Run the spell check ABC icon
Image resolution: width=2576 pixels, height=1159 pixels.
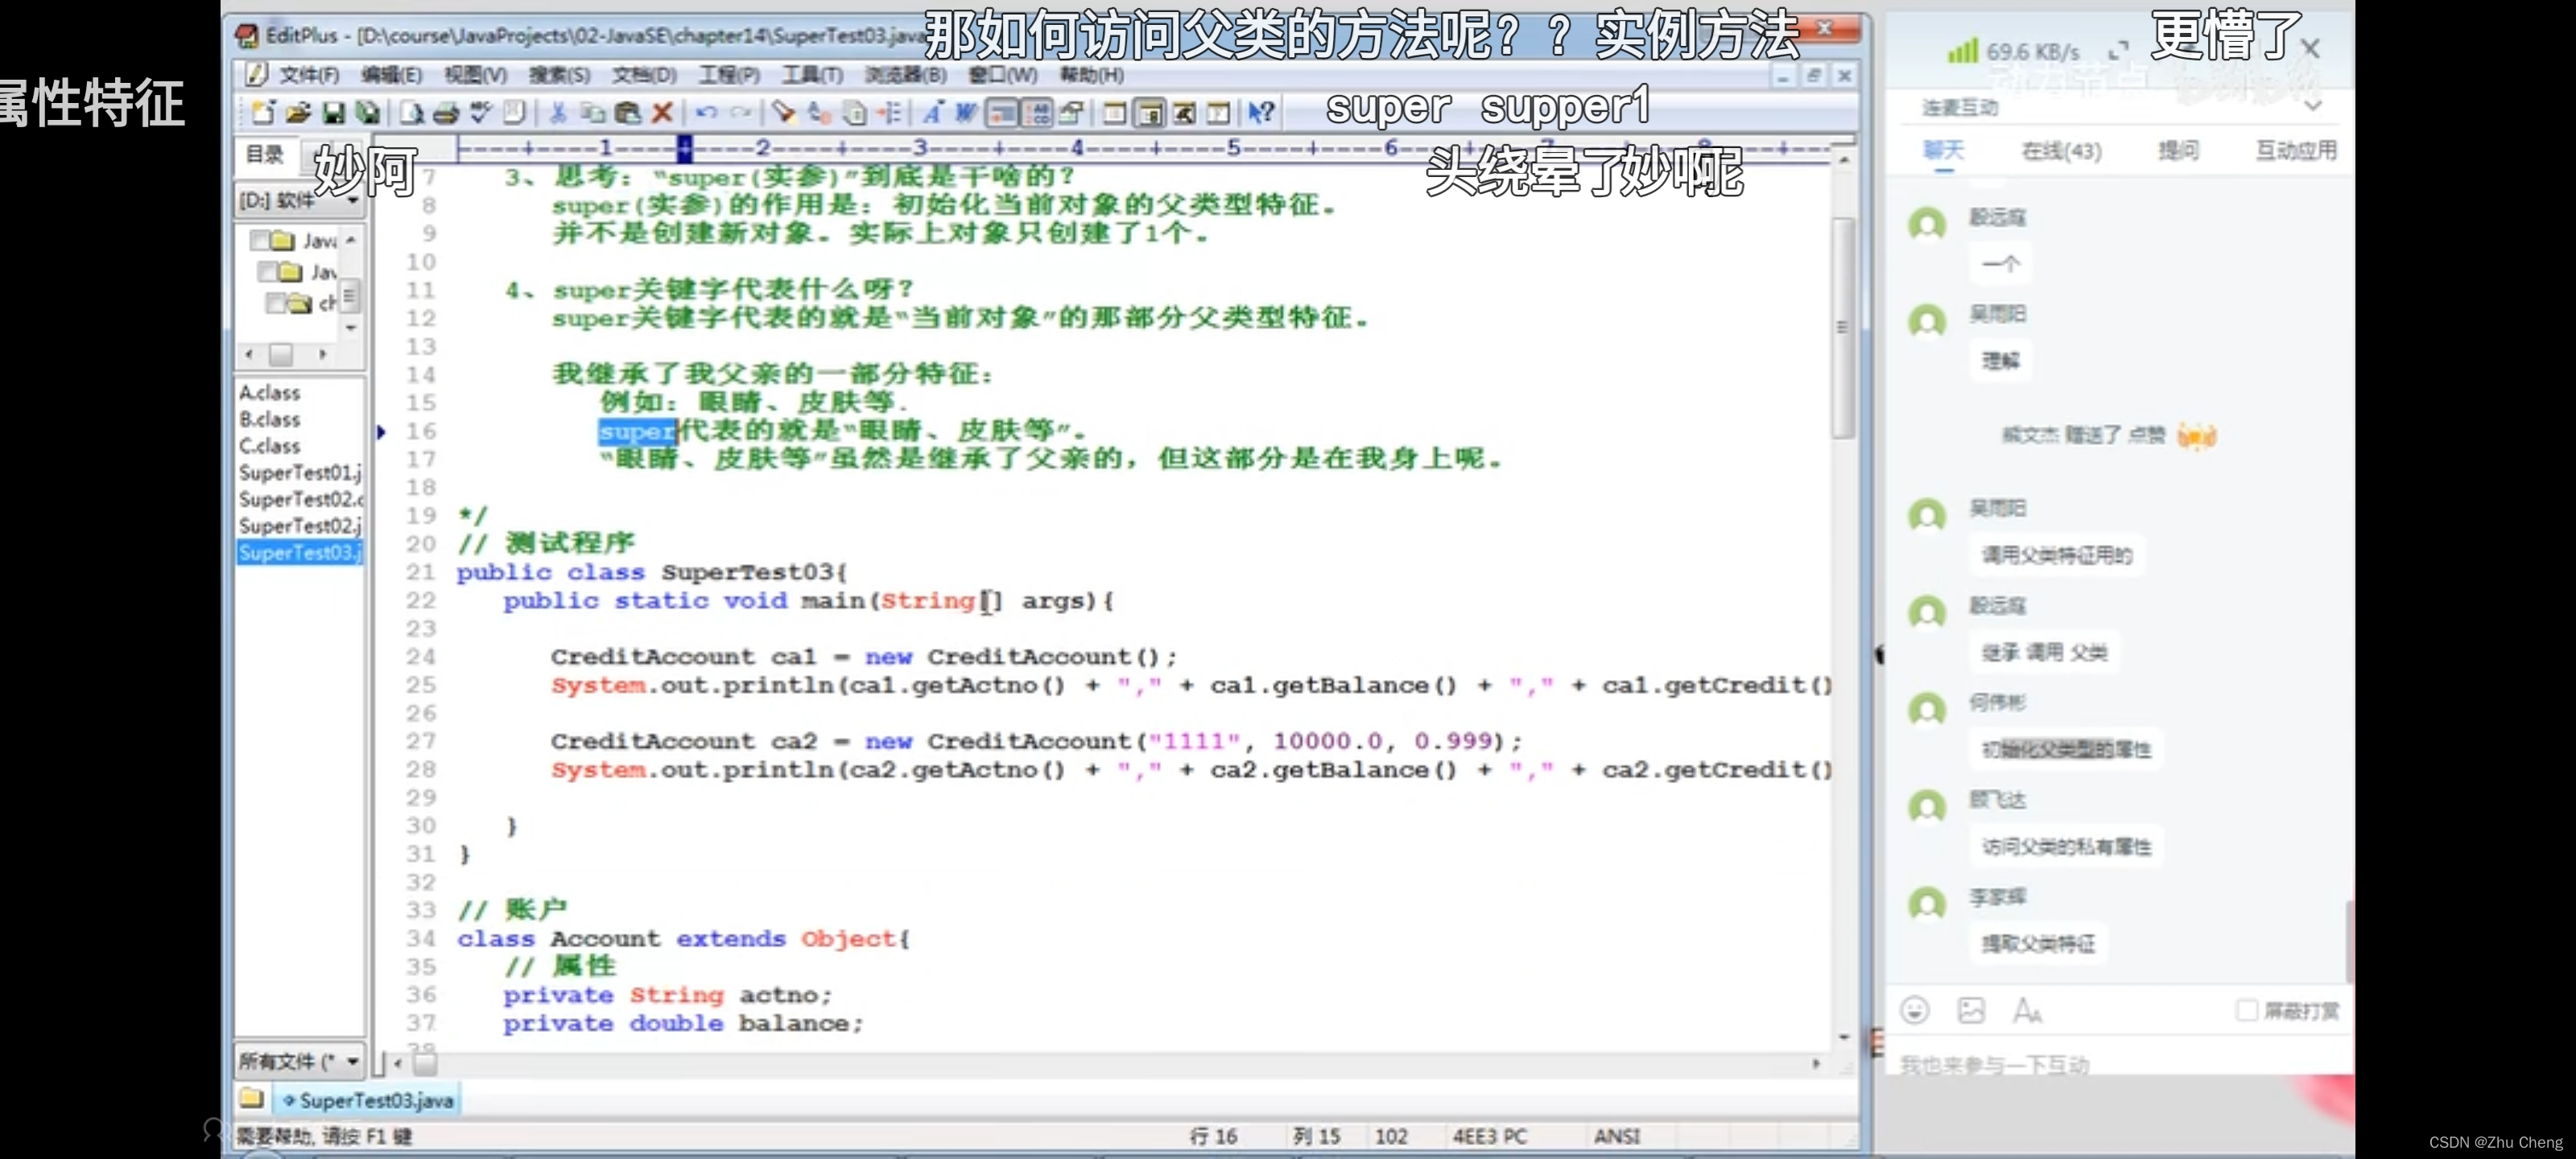coord(481,113)
